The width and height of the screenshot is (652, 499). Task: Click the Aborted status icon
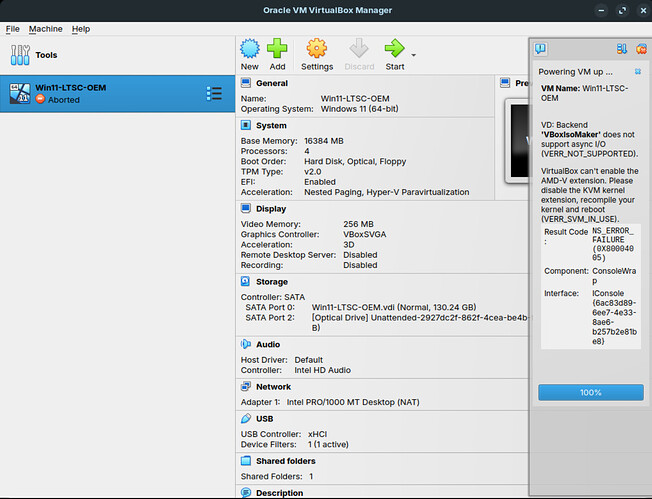[40, 99]
